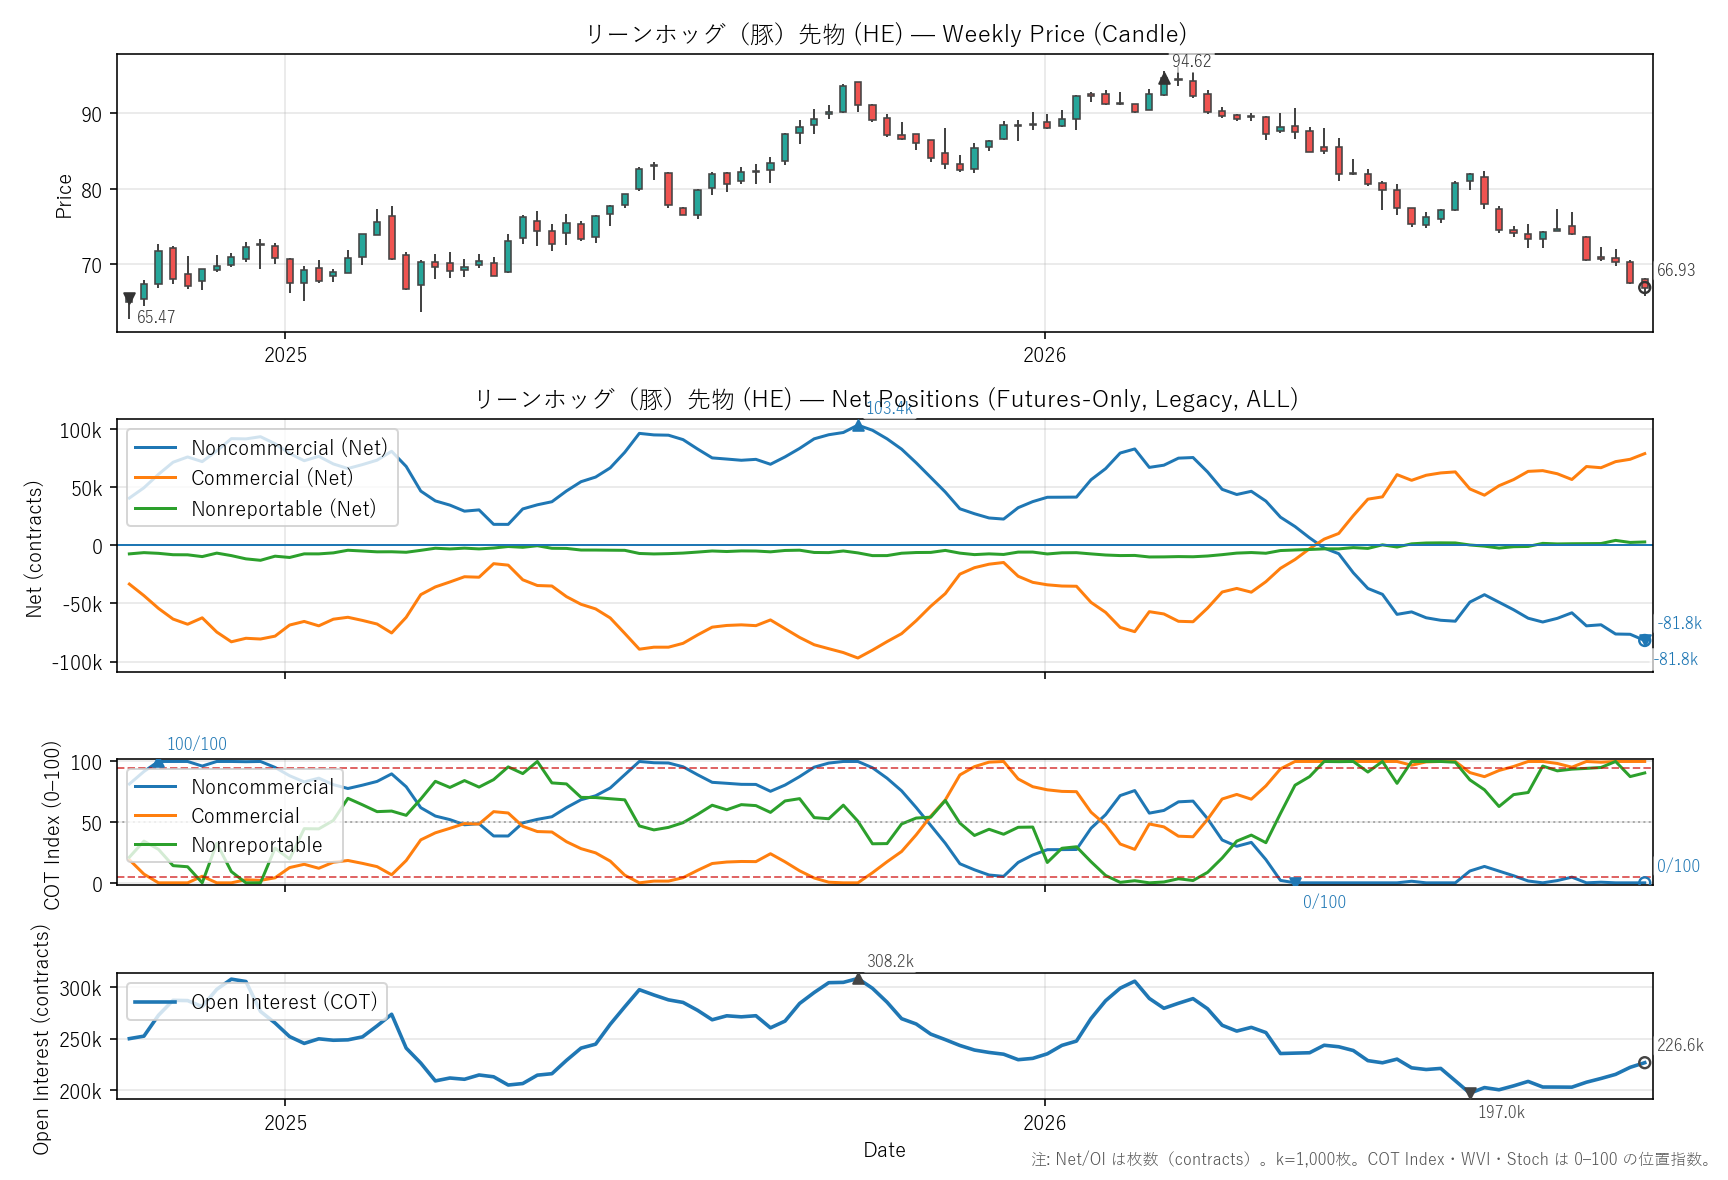
Task: Click the 103.4k noncommercial peak label
Action: 889,408
